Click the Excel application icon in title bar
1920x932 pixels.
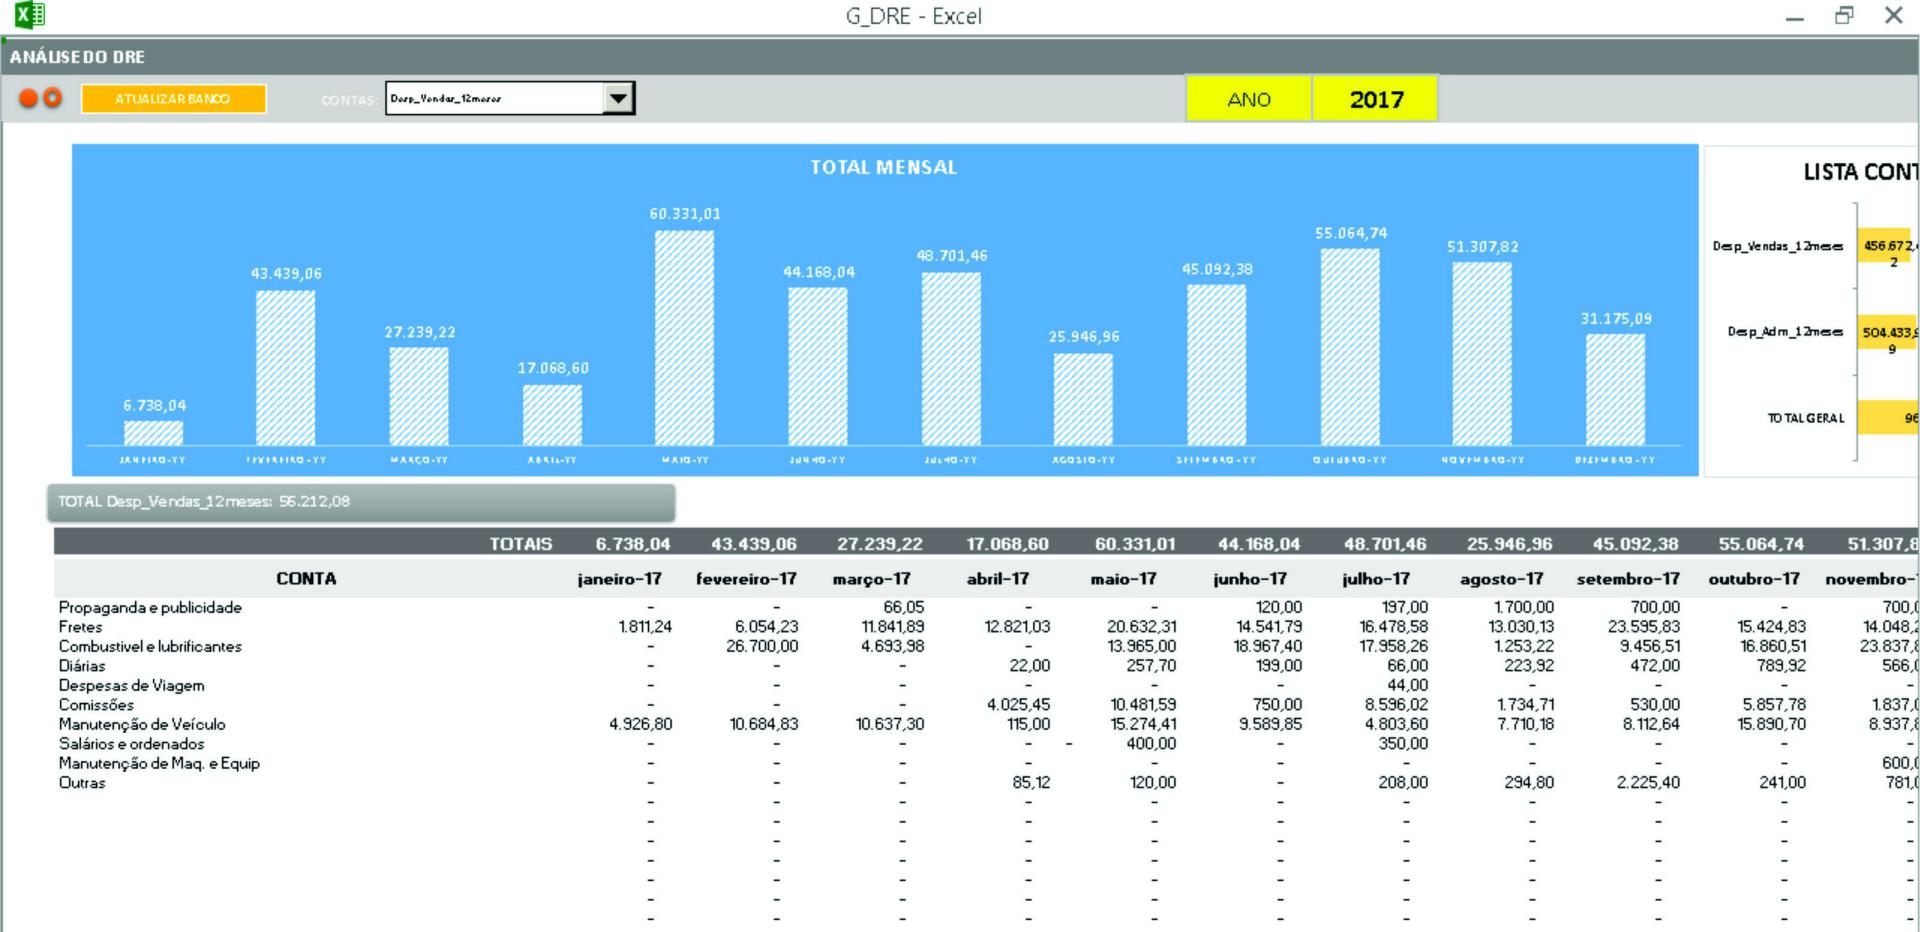[x=29, y=15]
